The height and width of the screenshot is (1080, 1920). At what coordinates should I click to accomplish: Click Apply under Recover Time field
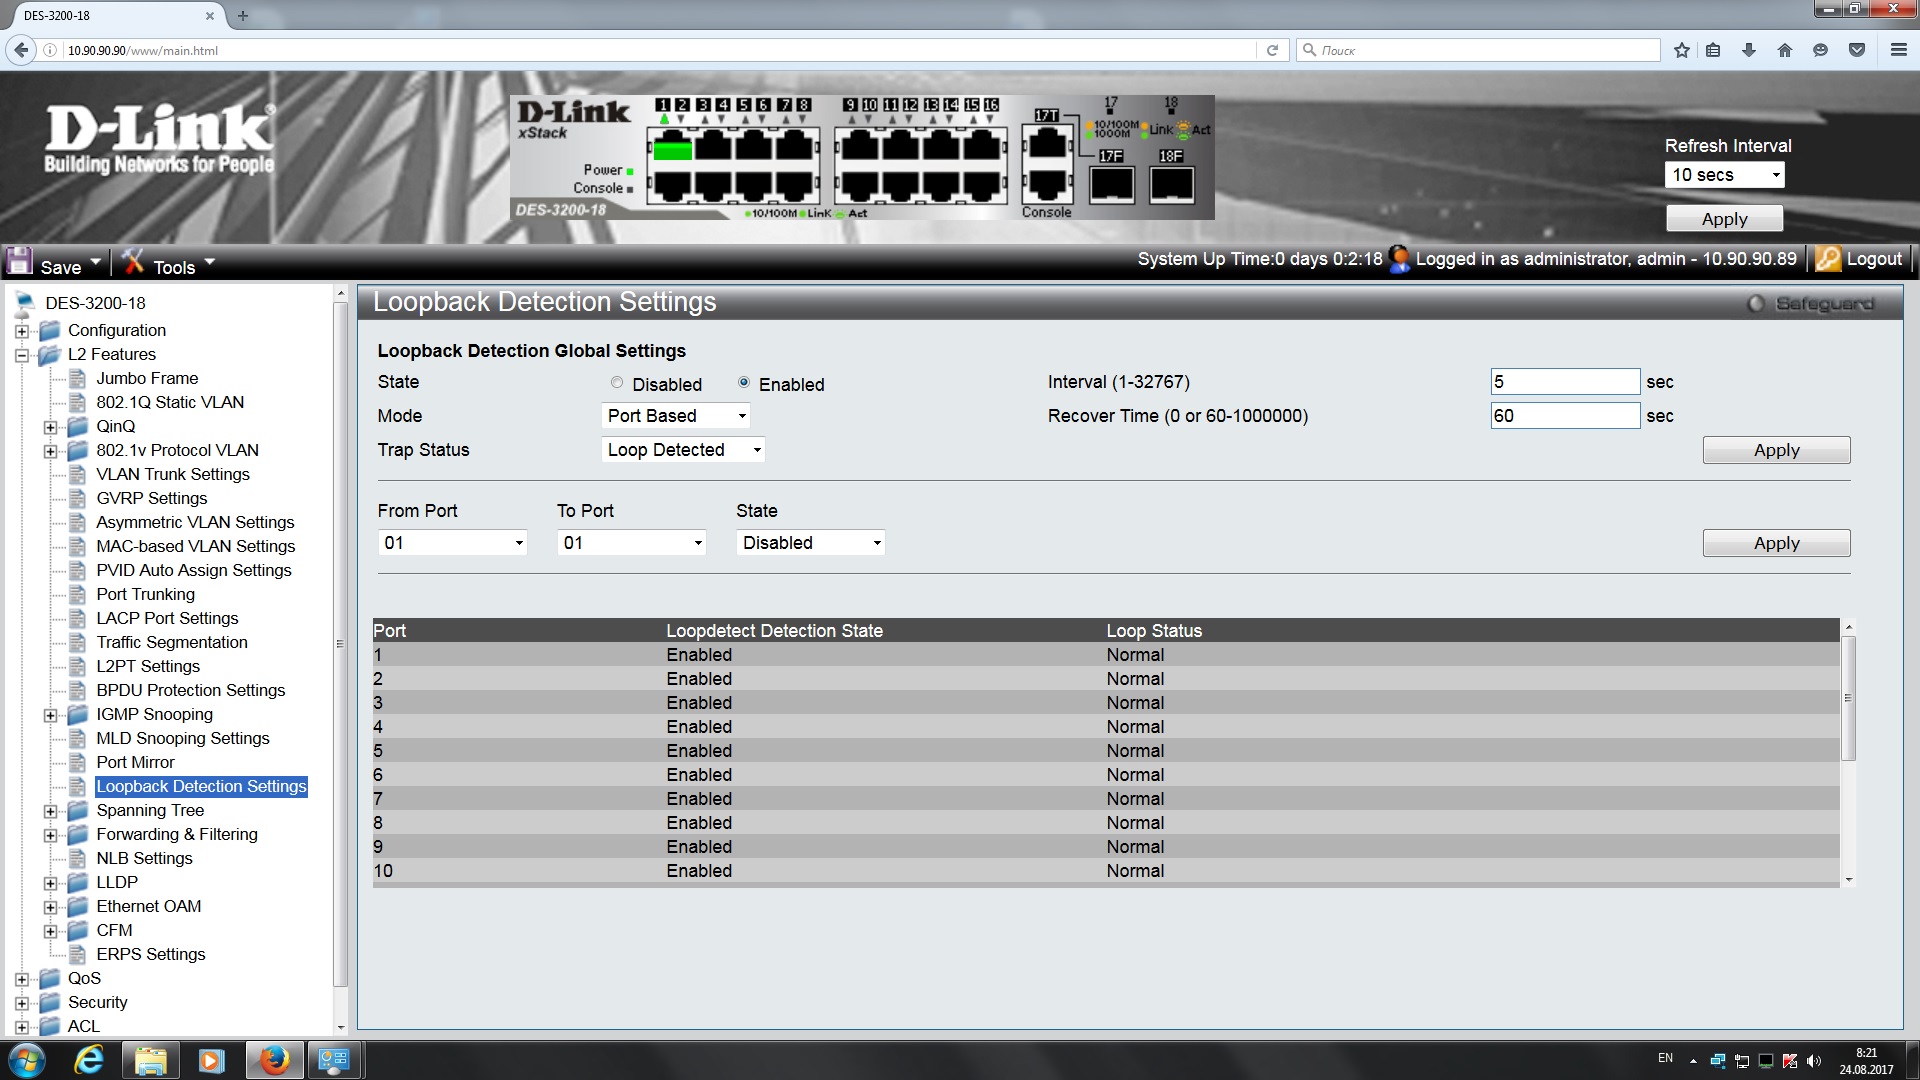point(1776,450)
